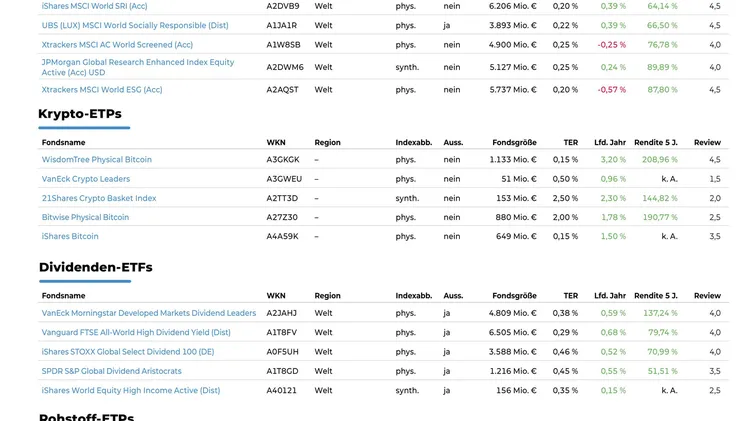Open 21Shares Crypto Basket Index details
This screenshot has width=750, height=421.
(x=99, y=198)
